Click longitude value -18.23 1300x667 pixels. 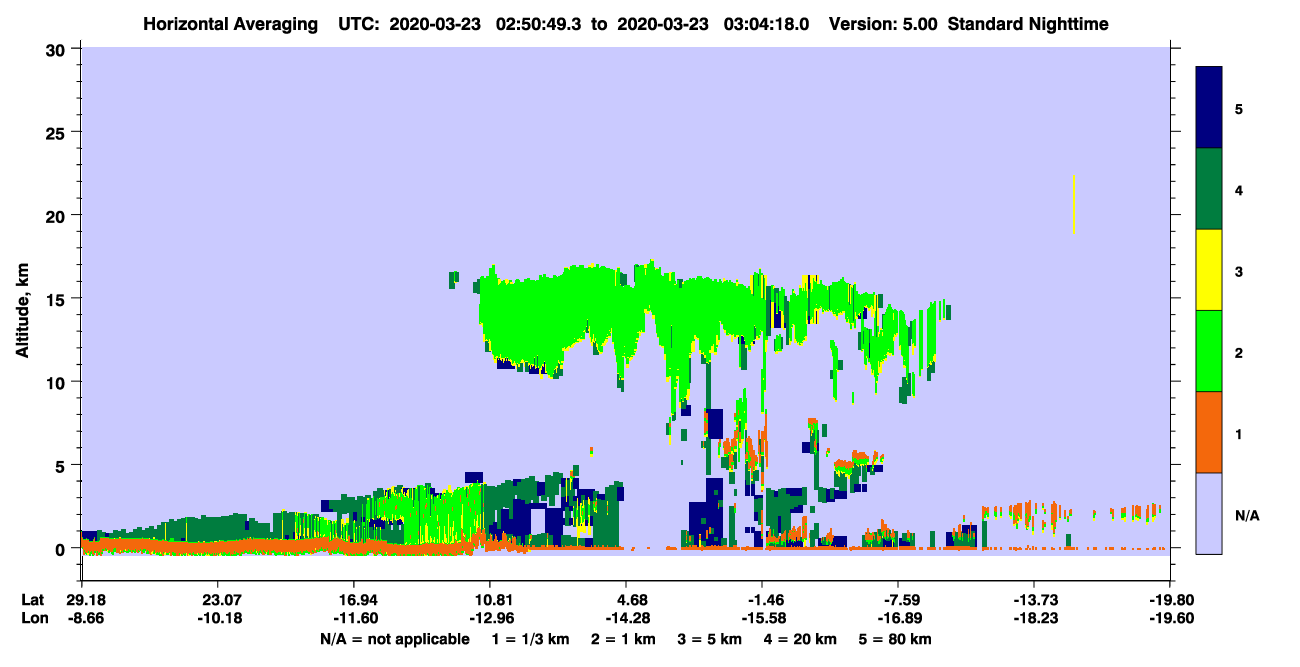(x=1034, y=619)
